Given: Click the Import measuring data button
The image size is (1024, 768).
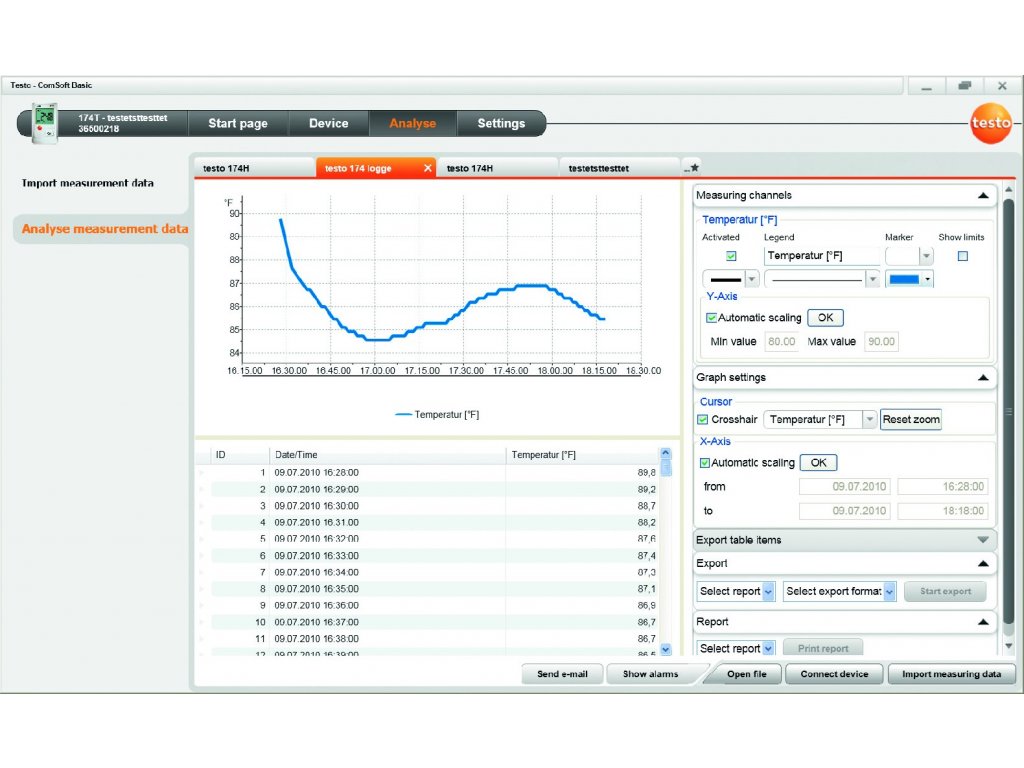Looking at the screenshot, I should click(952, 674).
